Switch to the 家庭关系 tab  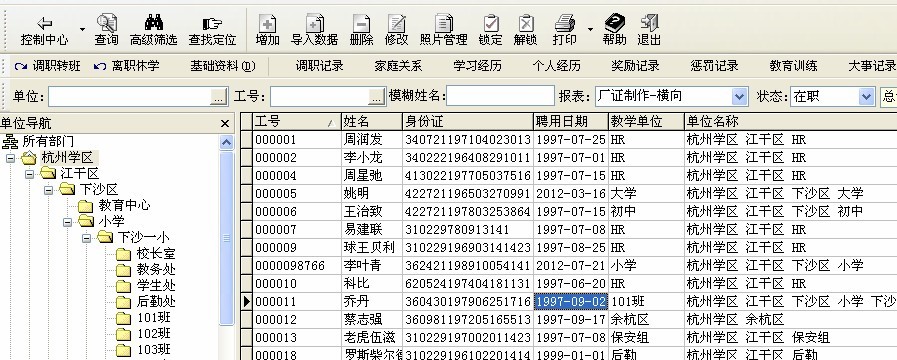pyautogui.click(x=398, y=66)
